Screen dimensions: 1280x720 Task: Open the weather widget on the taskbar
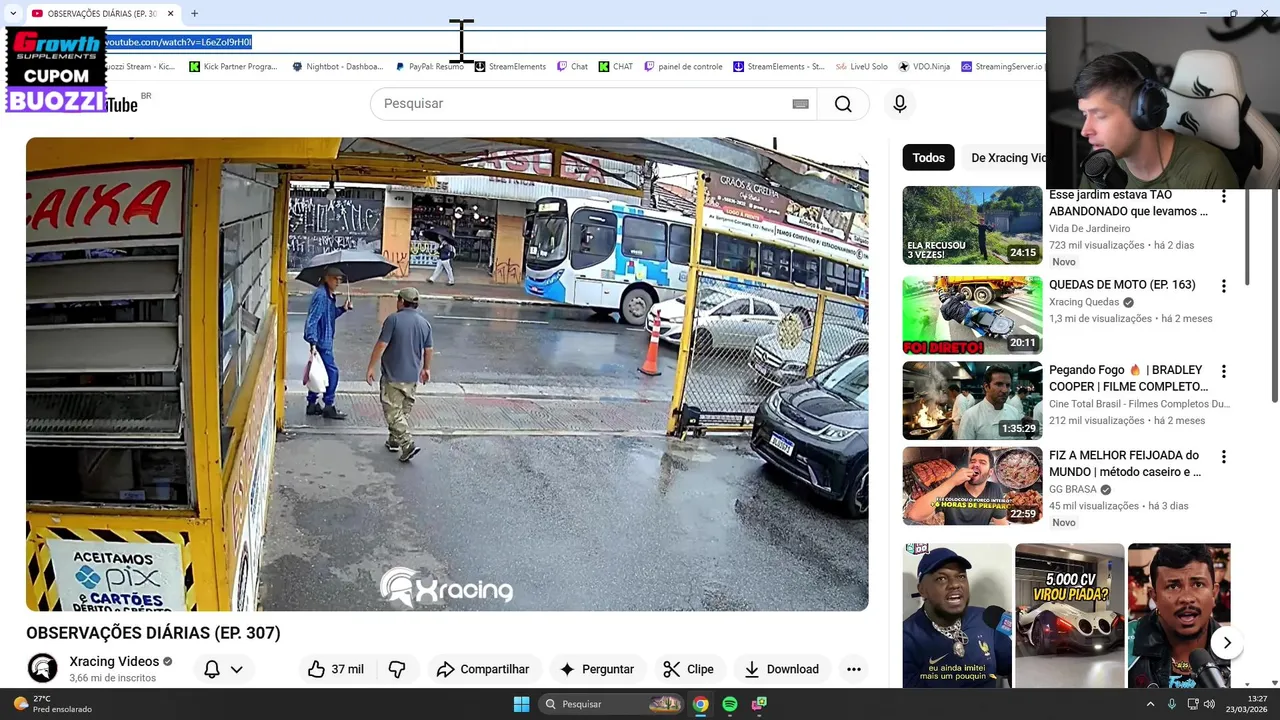pyautogui.click(x=52, y=704)
